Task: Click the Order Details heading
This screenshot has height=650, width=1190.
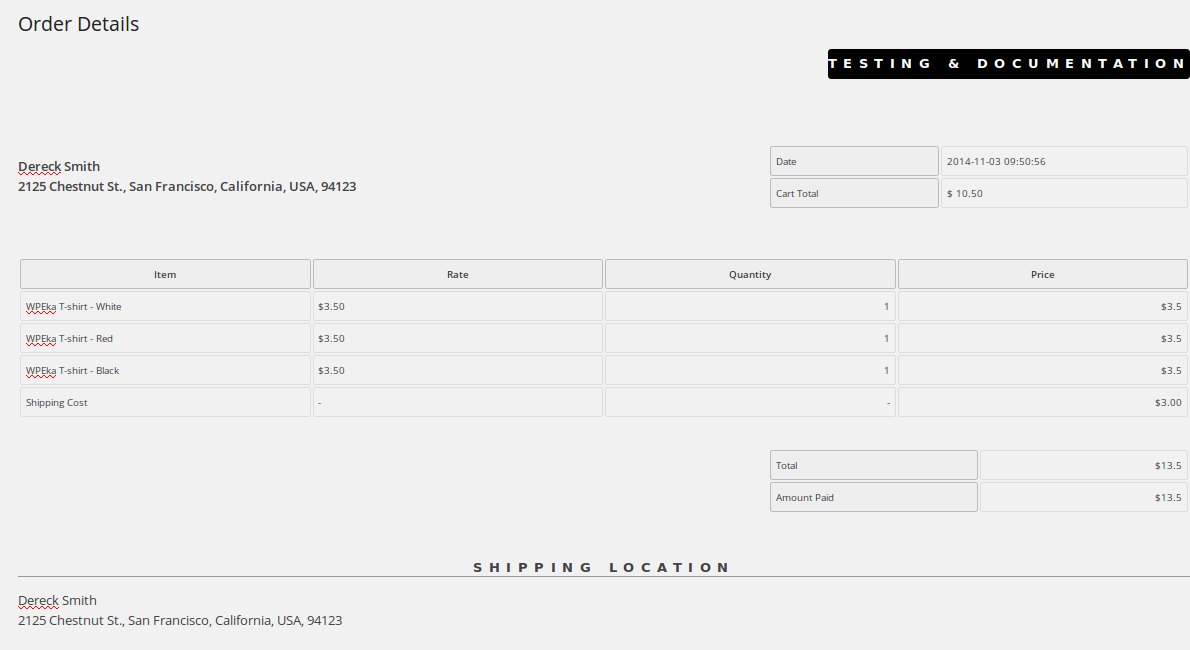Action: [x=79, y=24]
